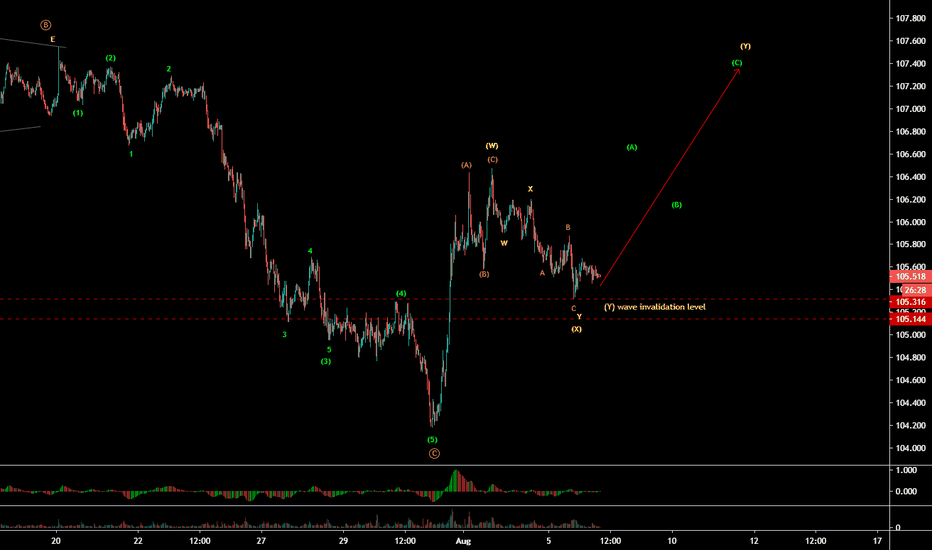
Task: Click the oscillator 0.000 scale label
Action: tap(906, 491)
